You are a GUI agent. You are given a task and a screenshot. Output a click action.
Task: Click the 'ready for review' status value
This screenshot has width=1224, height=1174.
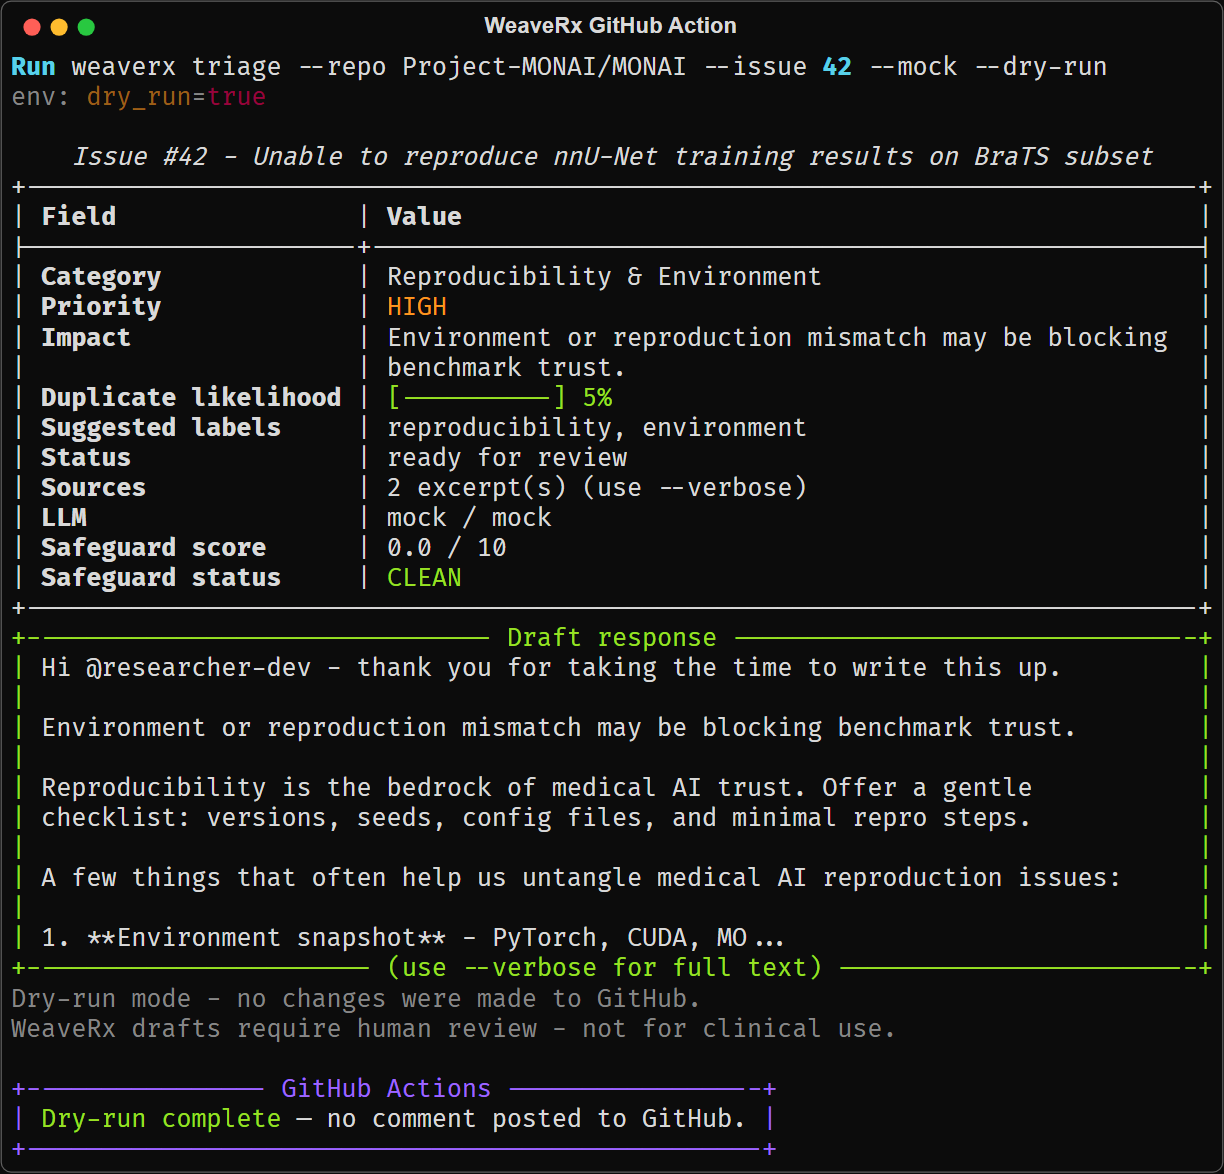coord(507,457)
